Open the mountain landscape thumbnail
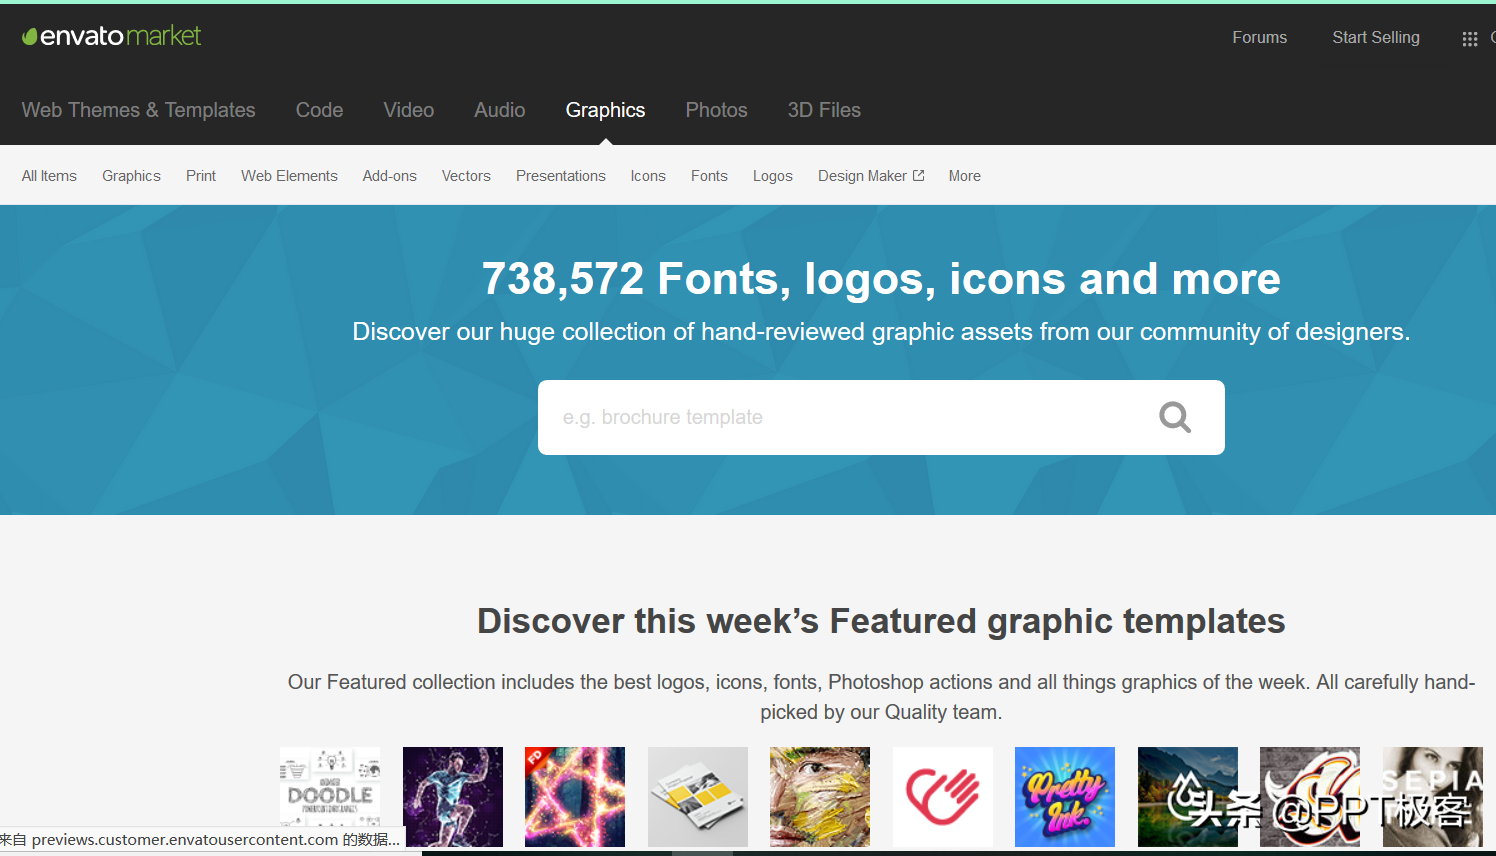The image size is (1496, 856). (1188, 797)
